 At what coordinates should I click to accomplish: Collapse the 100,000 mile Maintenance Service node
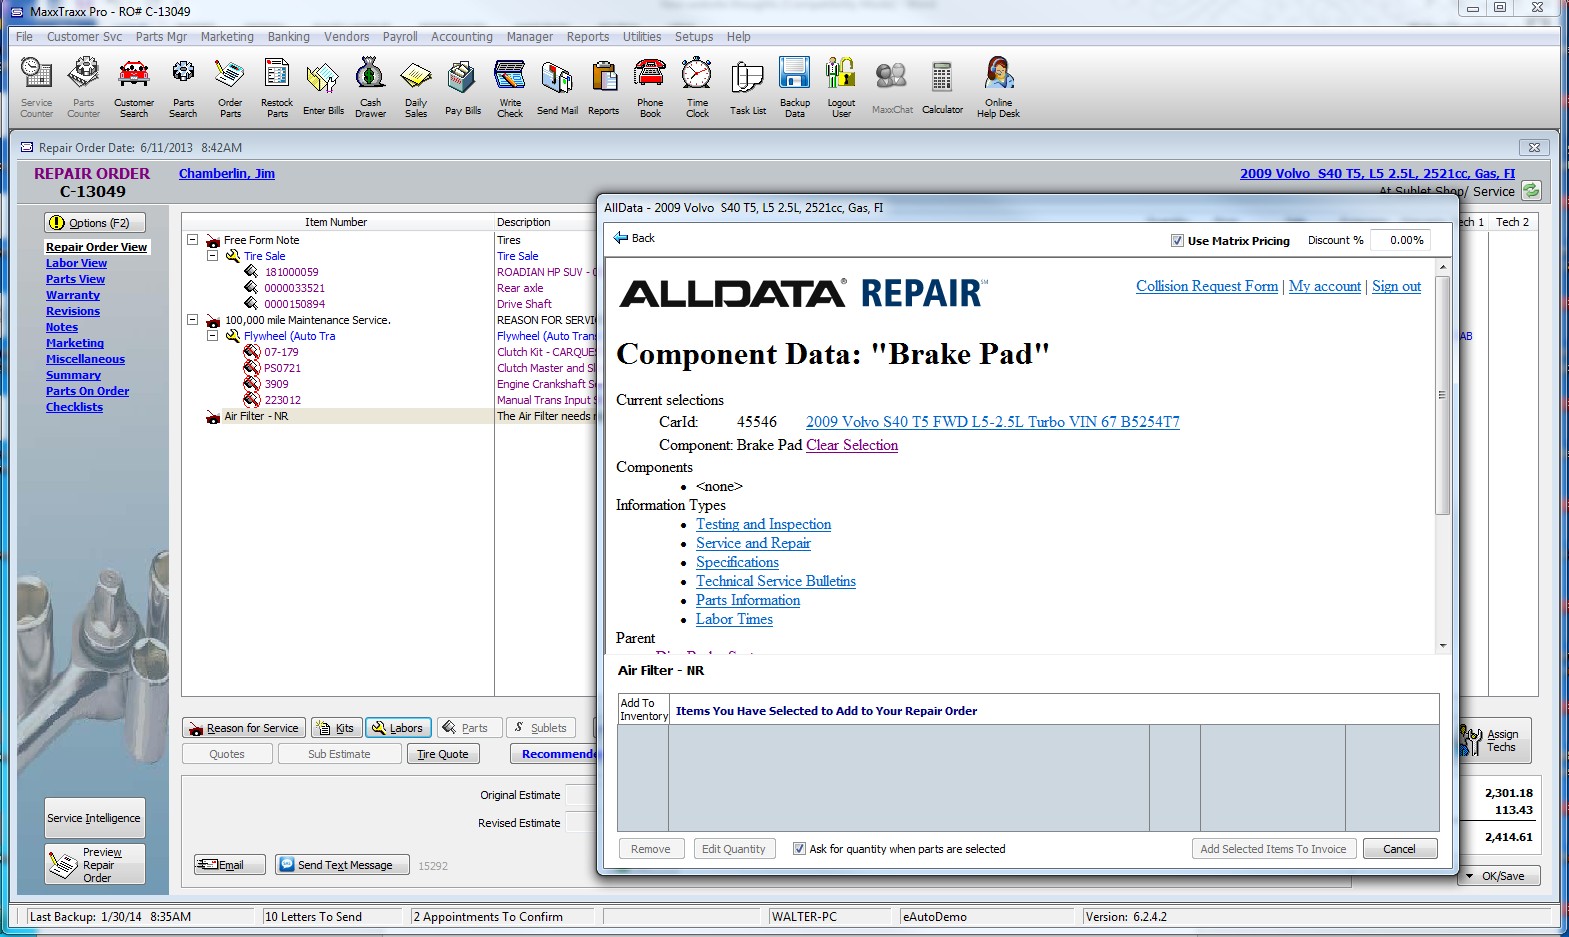[192, 320]
